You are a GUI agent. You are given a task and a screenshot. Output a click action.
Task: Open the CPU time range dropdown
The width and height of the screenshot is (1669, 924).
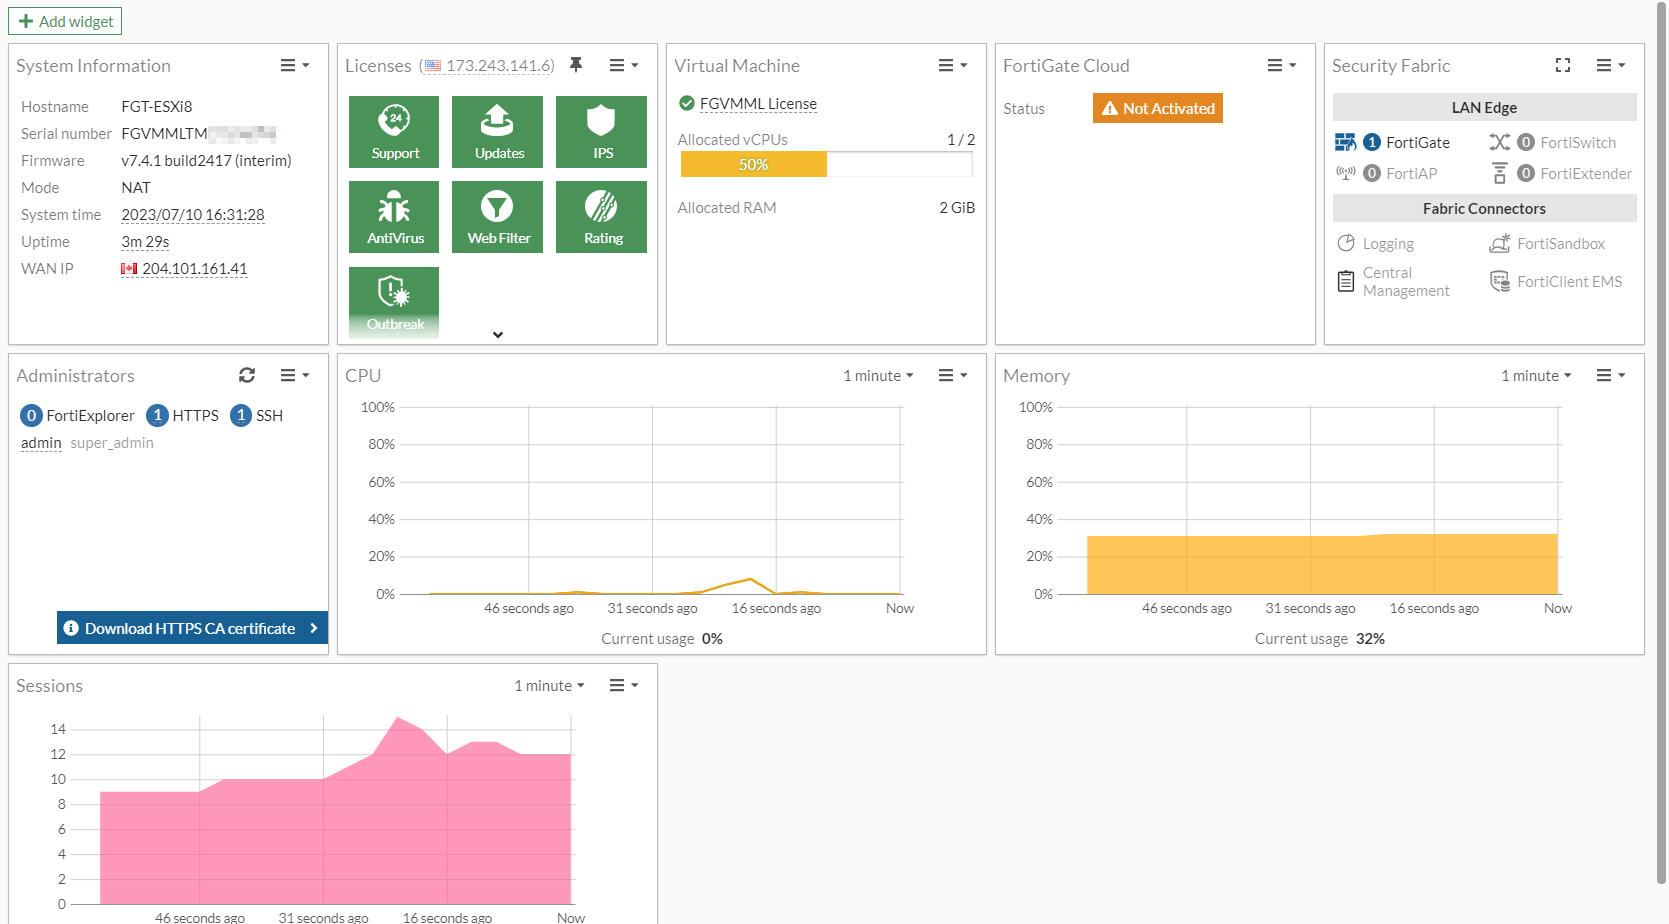[x=877, y=375]
